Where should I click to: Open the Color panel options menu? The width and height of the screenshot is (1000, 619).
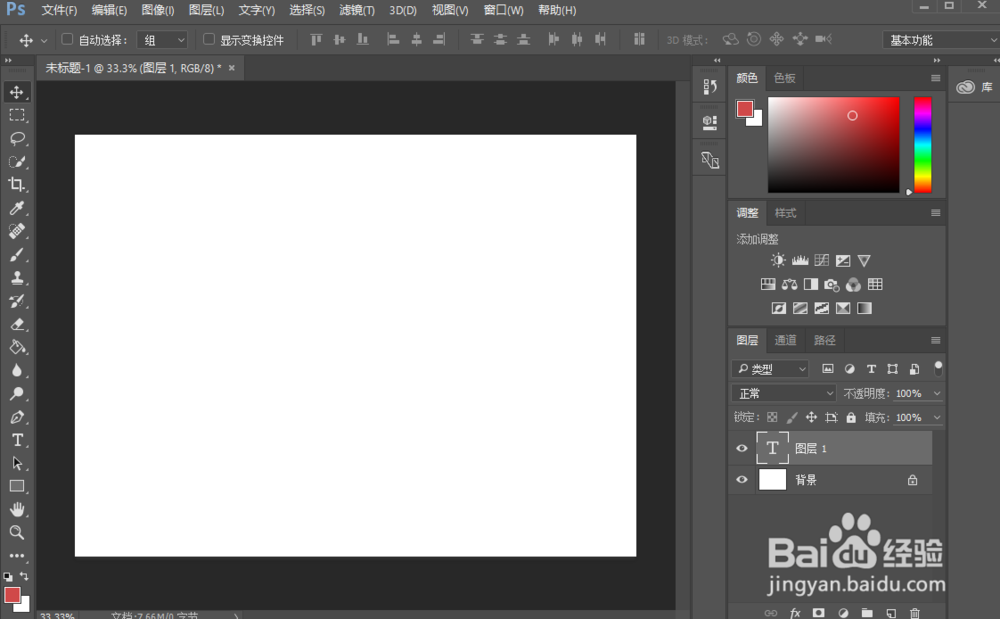[x=936, y=78]
